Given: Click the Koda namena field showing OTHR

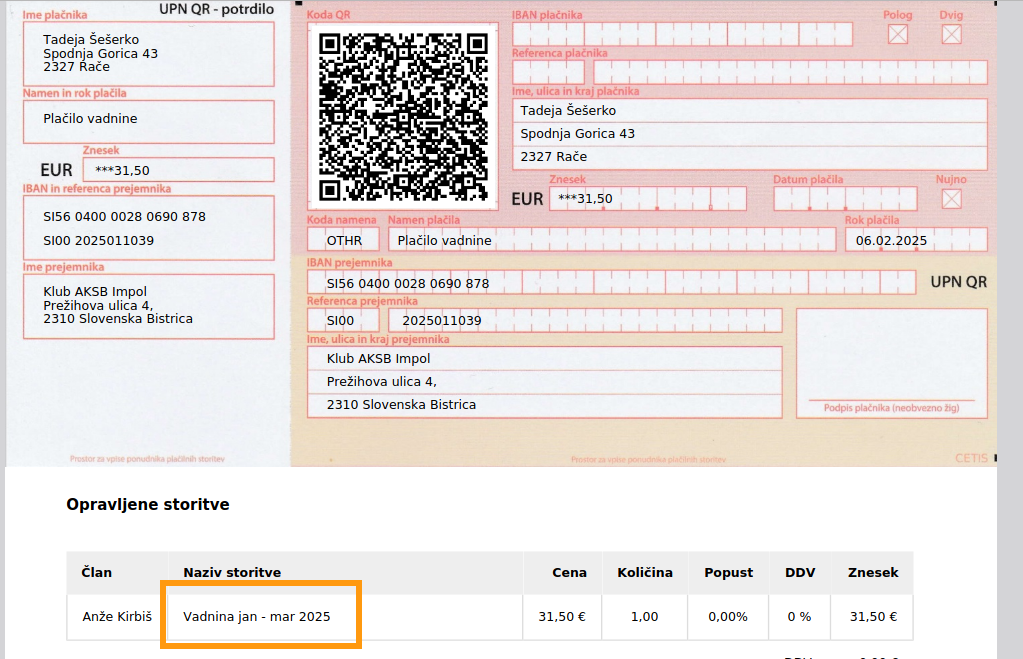Looking at the screenshot, I should tap(344, 240).
